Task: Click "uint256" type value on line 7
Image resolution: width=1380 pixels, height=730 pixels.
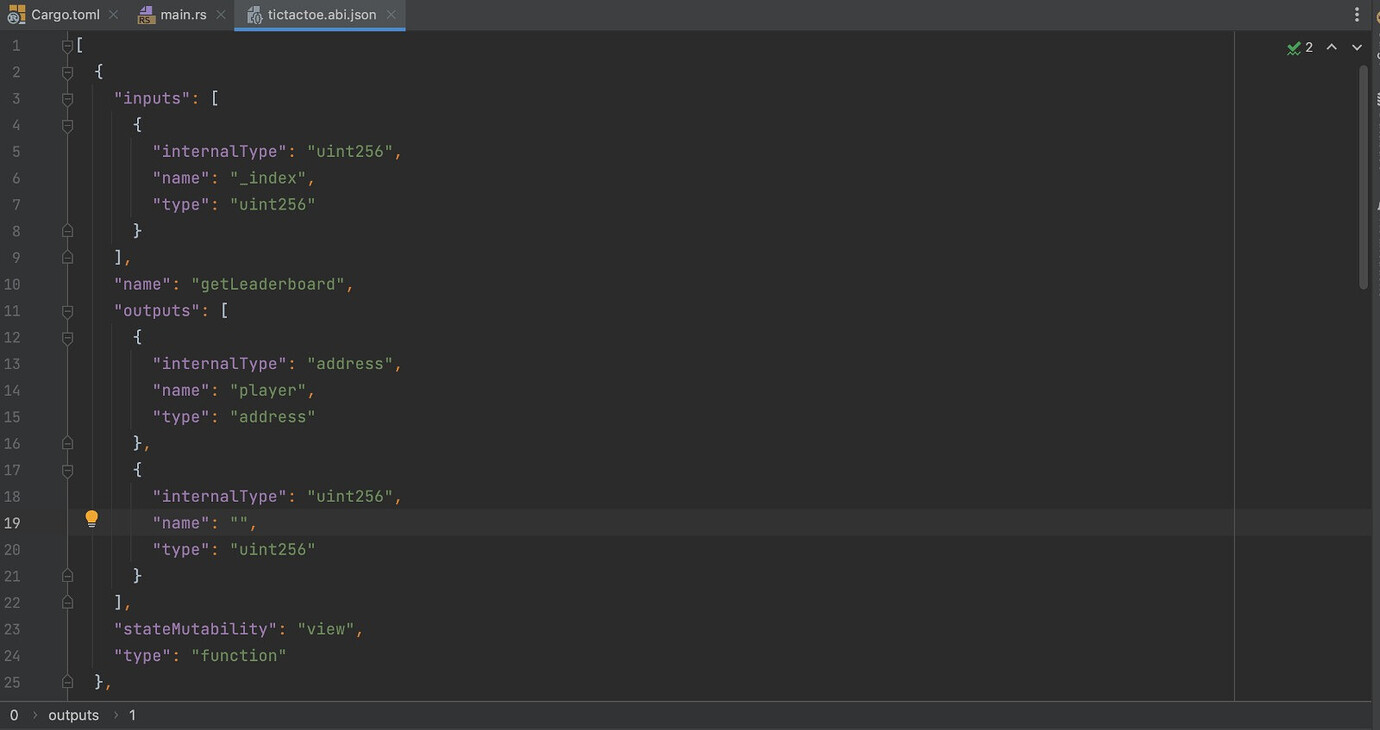Action: [x=273, y=204]
